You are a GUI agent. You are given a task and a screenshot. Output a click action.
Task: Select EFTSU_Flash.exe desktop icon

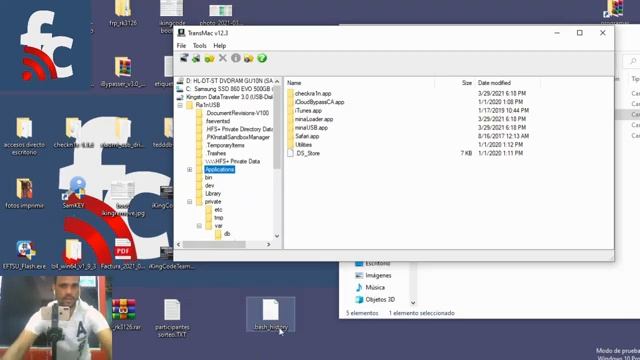pos(24,254)
